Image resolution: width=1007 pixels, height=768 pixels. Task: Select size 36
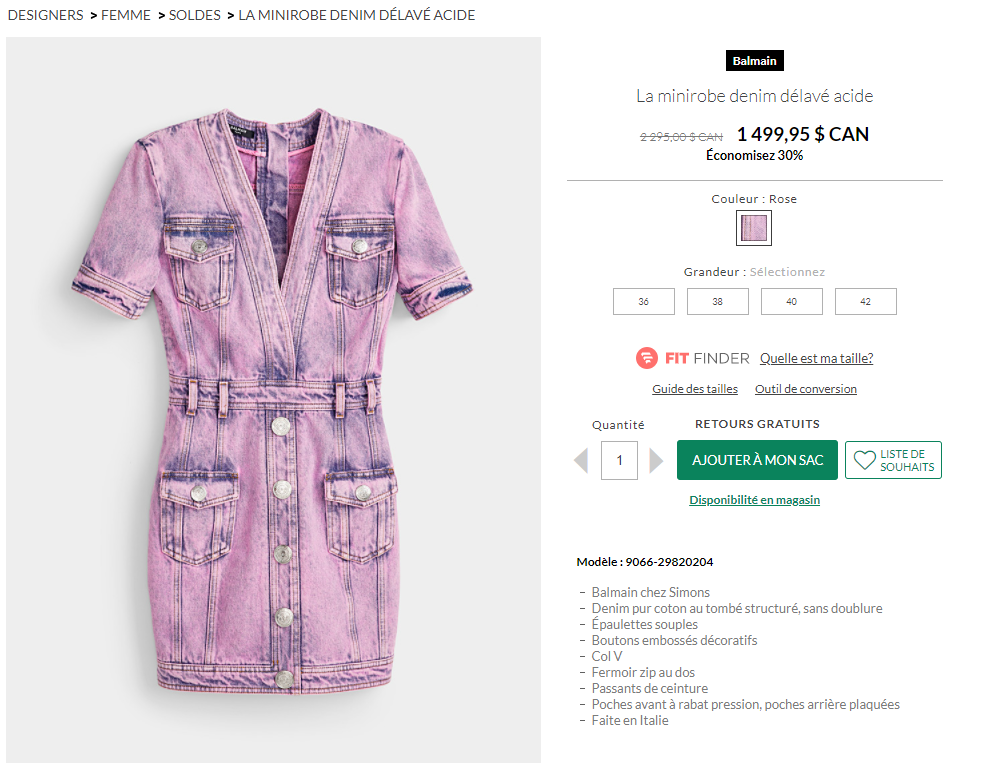[x=644, y=301]
